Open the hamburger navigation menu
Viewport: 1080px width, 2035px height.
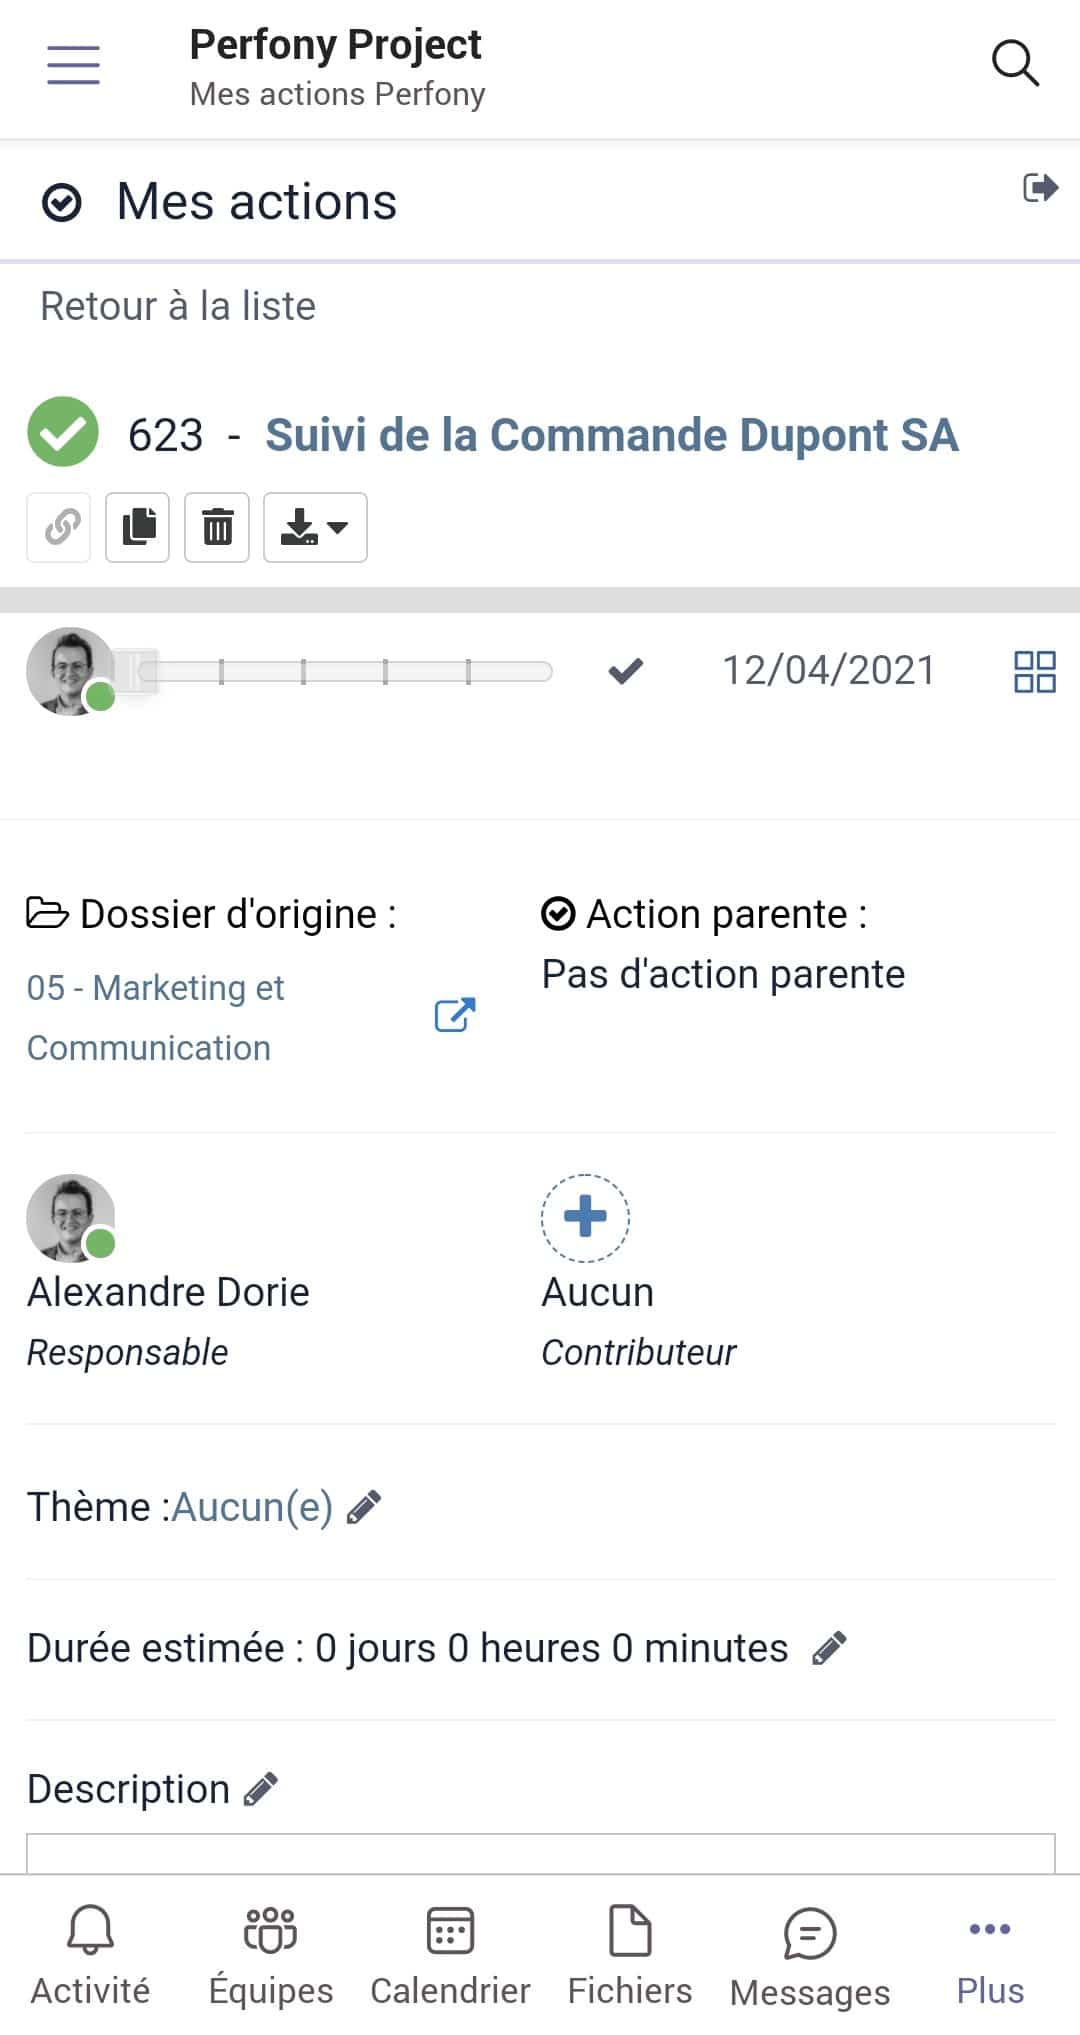[x=73, y=65]
